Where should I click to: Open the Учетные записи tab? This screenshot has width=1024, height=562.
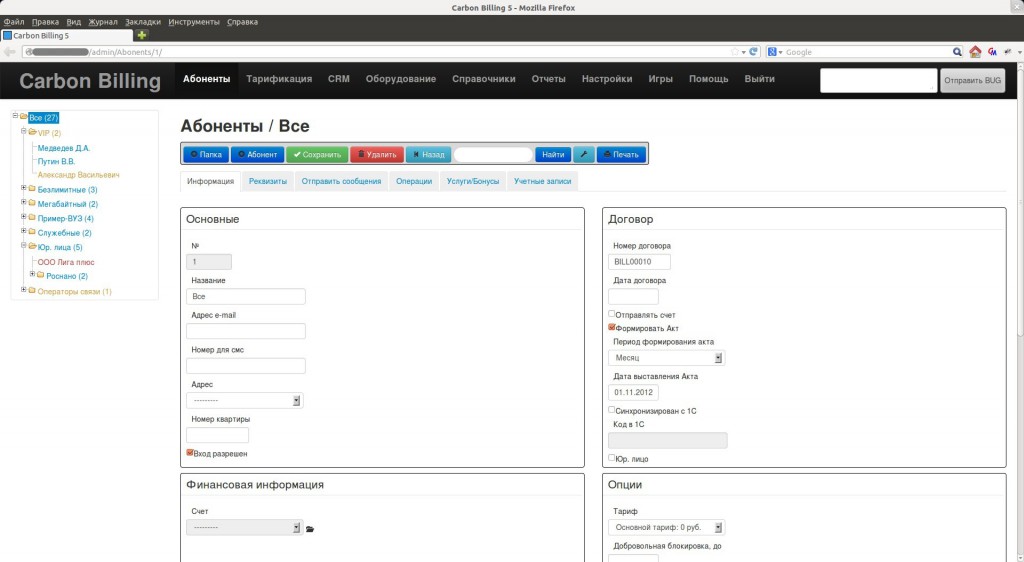pyautogui.click(x=542, y=181)
